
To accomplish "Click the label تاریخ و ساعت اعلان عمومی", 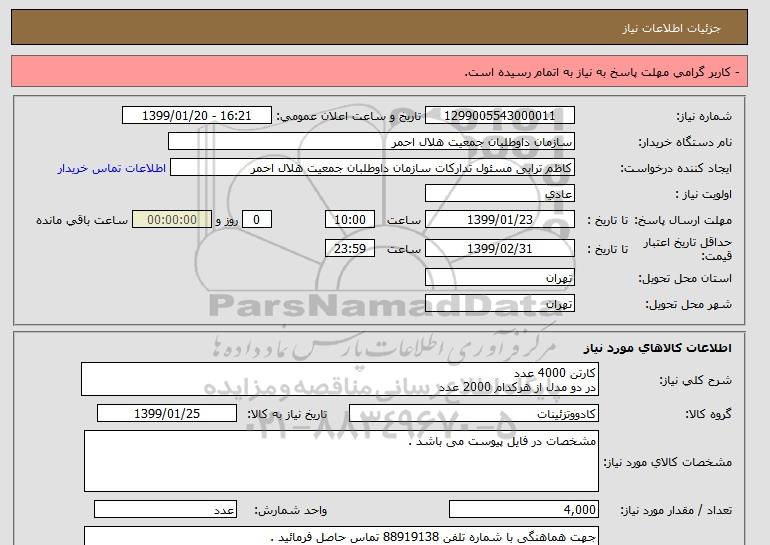I will (349, 116).
